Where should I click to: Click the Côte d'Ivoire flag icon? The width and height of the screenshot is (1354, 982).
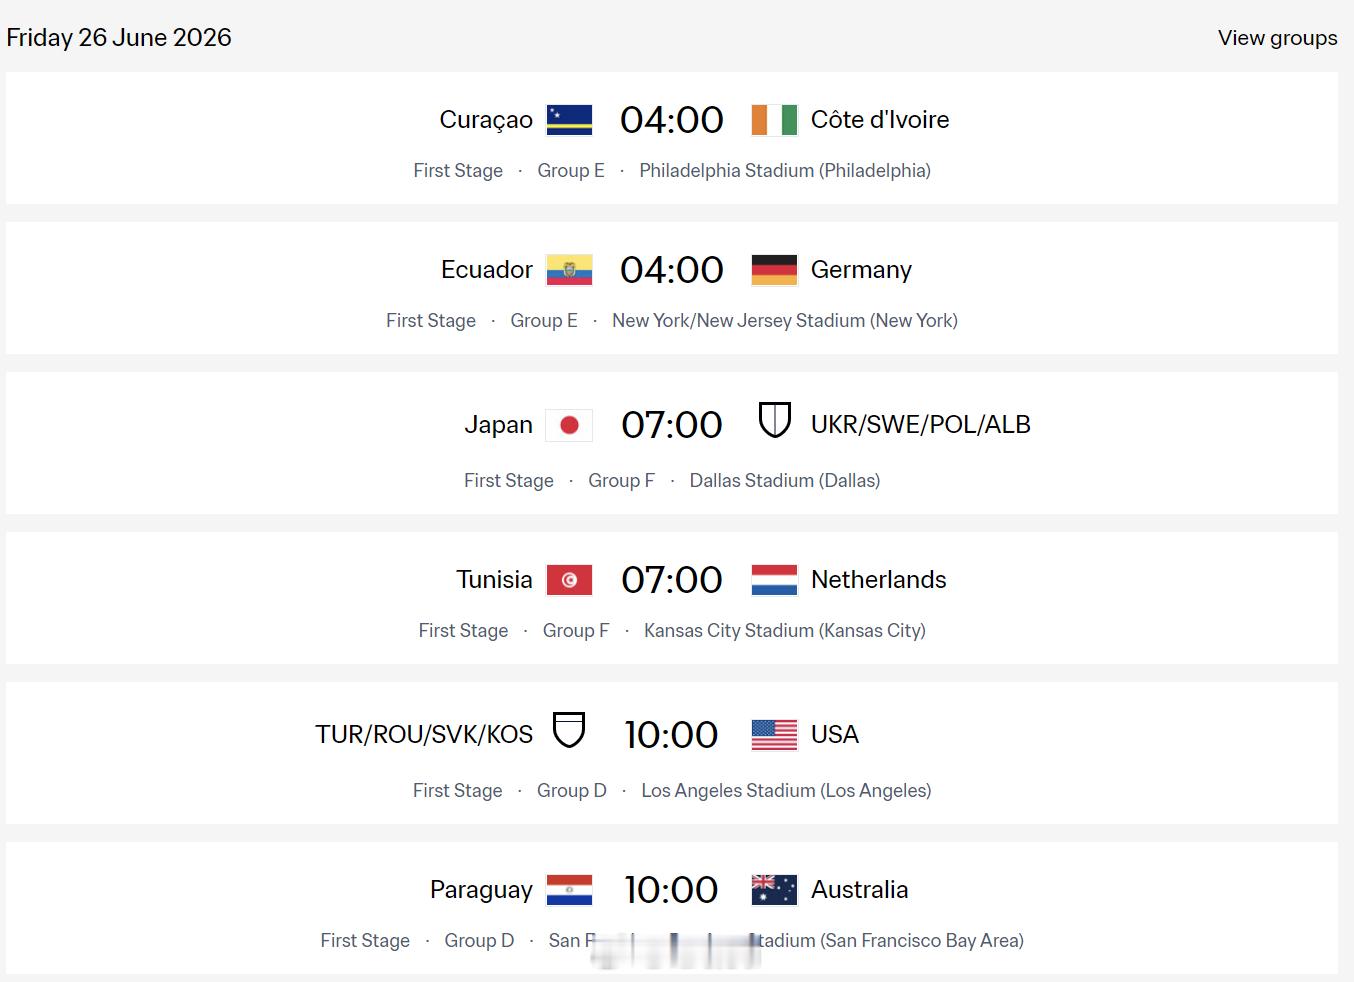774,120
